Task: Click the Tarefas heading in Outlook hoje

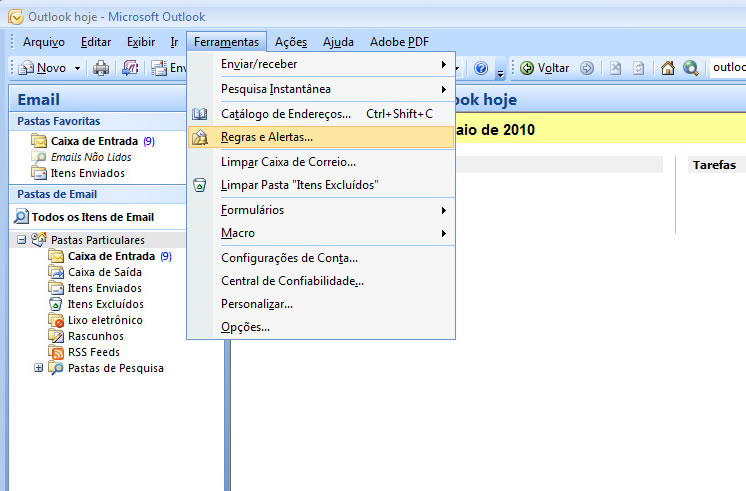Action: pyautogui.click(x=714, y=165)
